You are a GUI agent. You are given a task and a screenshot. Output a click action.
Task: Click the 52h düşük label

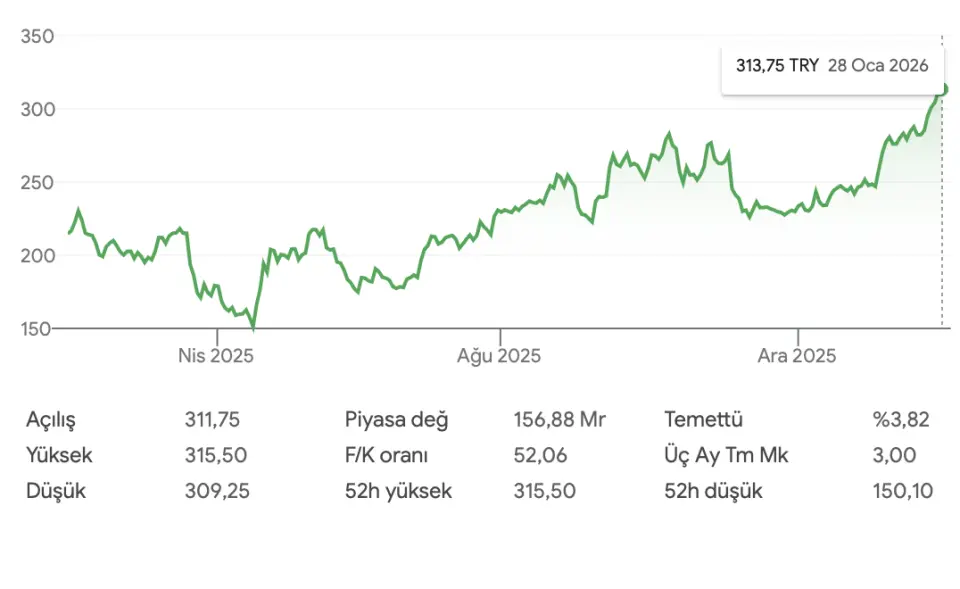(713, 492)
